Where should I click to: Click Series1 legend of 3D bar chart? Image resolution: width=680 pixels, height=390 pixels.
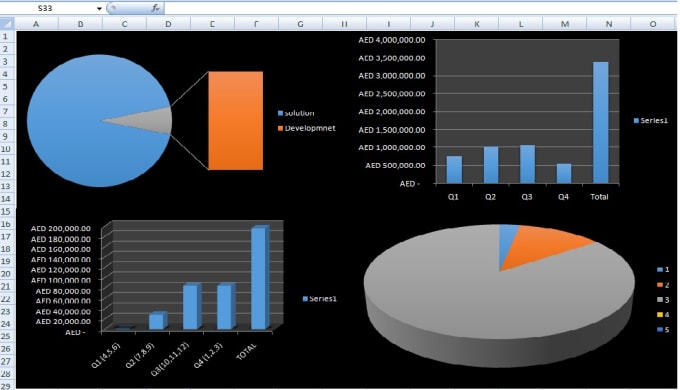coord(320,298)
